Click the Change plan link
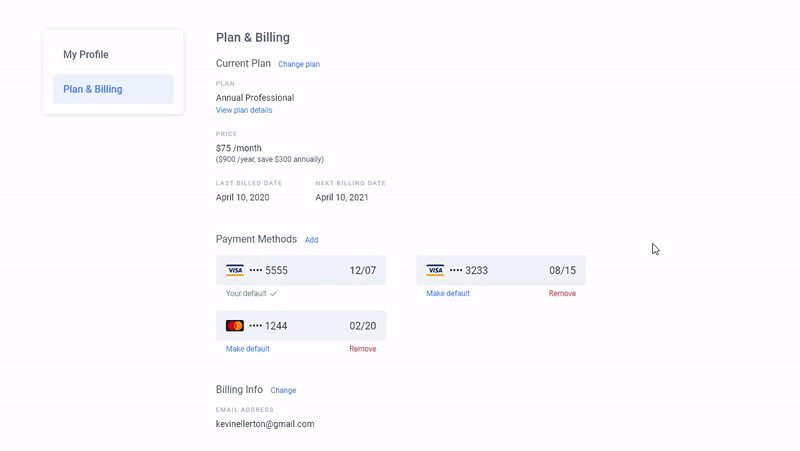This screenshot has width=800, height=451. [299, 64]
